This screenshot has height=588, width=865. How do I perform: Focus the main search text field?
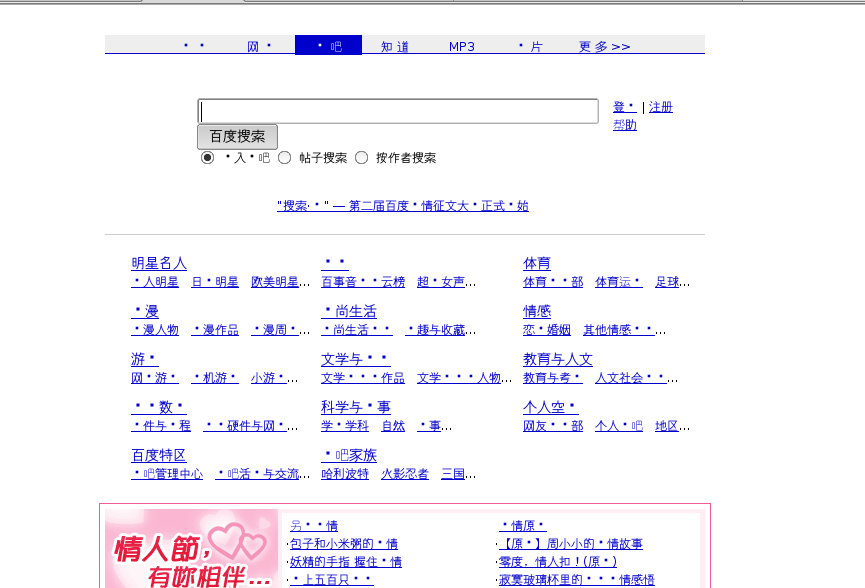click(398, 111)
